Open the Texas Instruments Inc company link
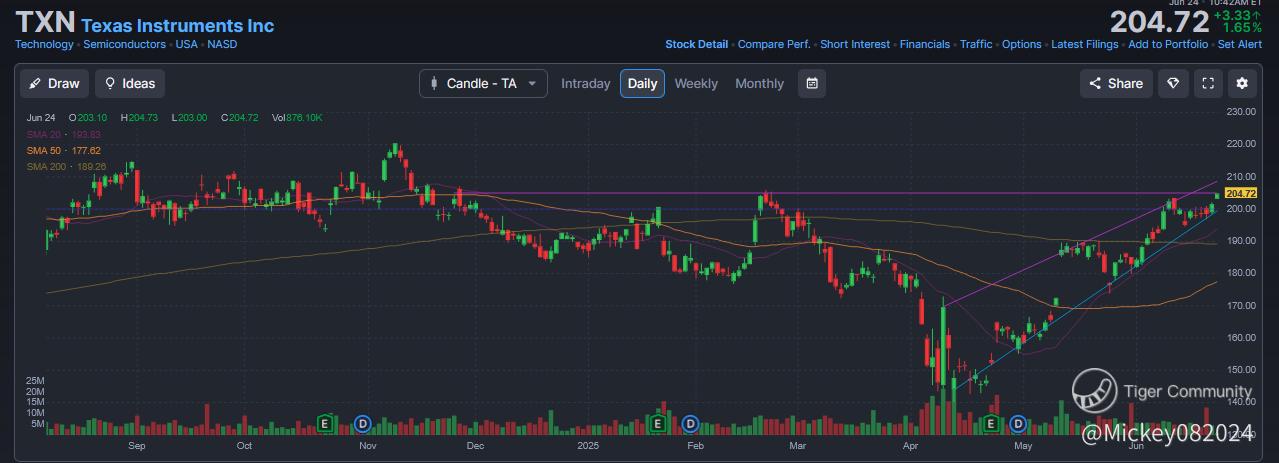The width and height of the screenshot is (1279, 463). coord(177,26)
